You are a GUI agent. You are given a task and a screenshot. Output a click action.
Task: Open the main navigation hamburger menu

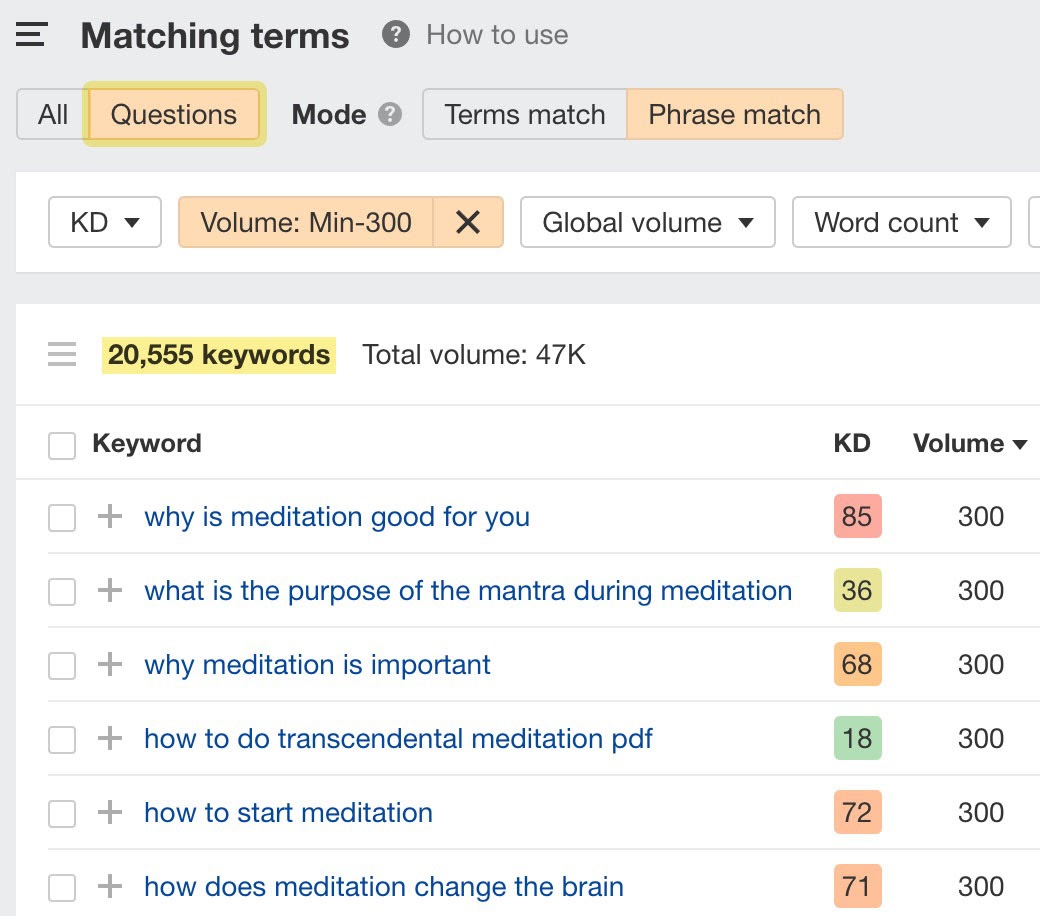(x=31, y=34)
